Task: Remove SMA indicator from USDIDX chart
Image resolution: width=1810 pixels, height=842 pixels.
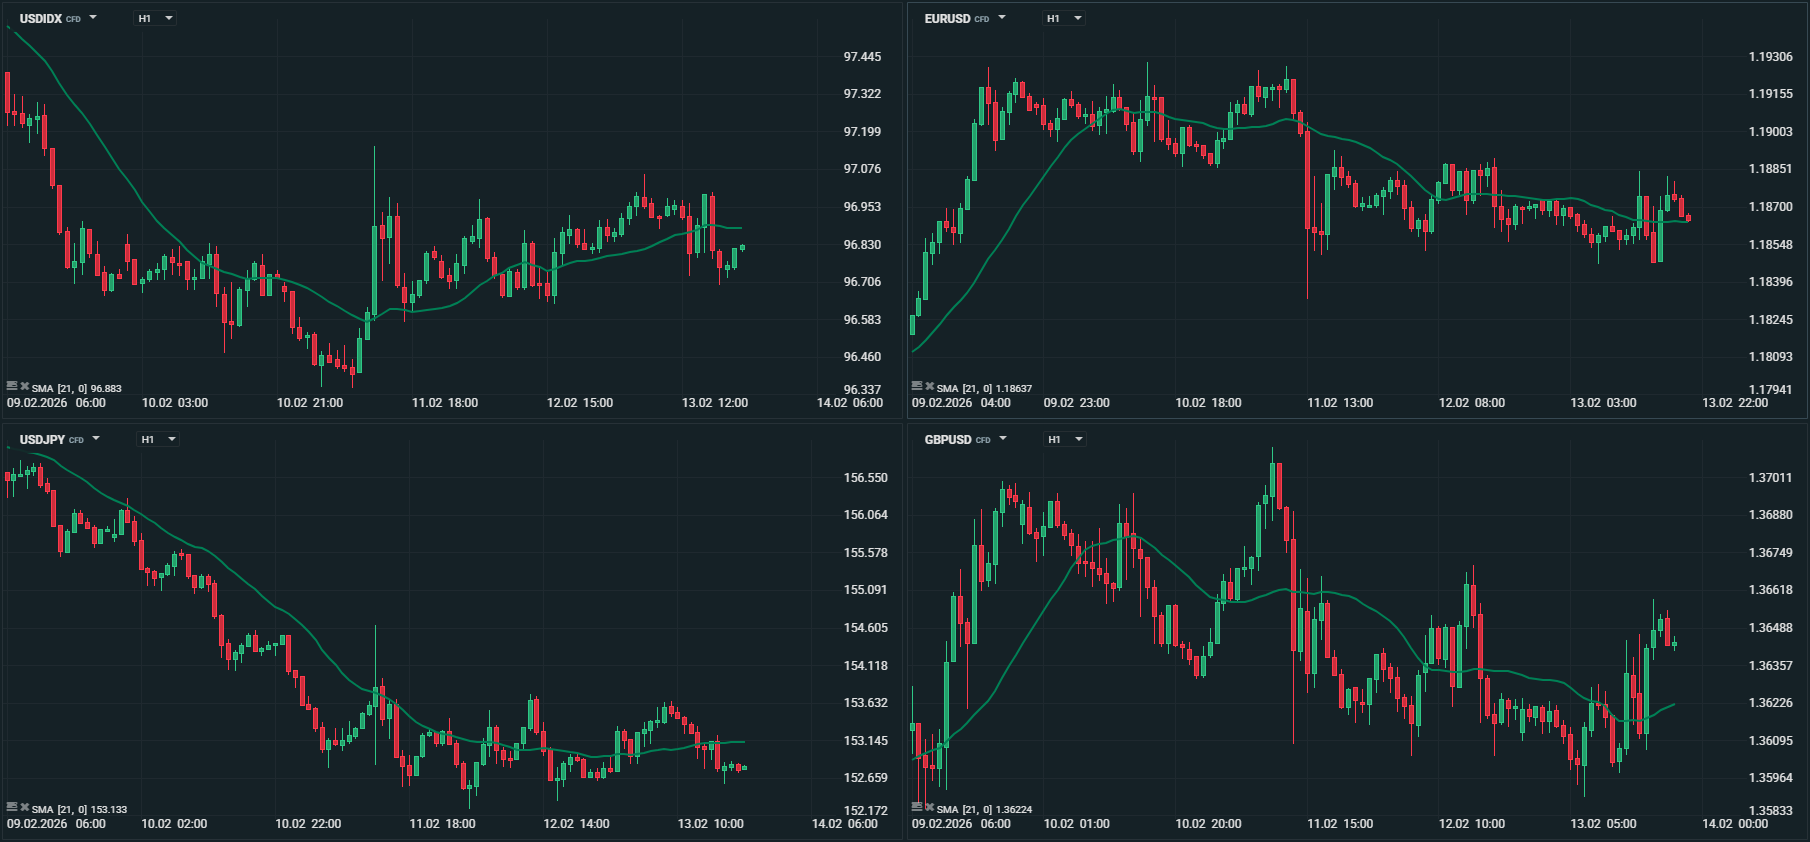Action: (x=24, y=386)
